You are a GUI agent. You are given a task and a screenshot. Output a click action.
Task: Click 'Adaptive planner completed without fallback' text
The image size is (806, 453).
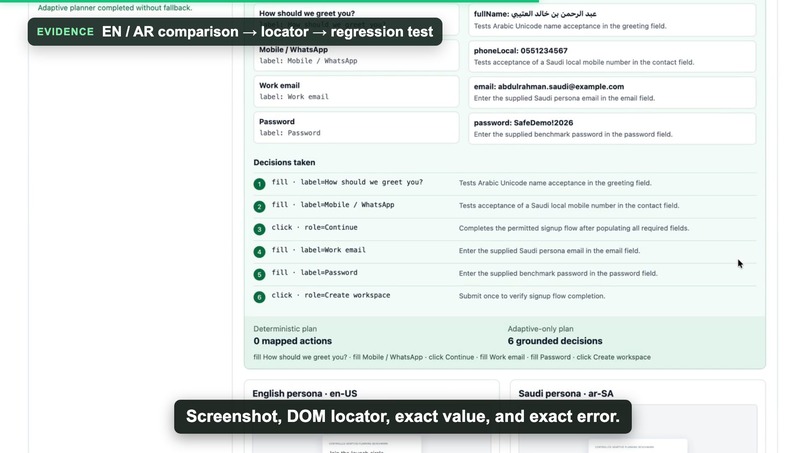coord(115,8)
